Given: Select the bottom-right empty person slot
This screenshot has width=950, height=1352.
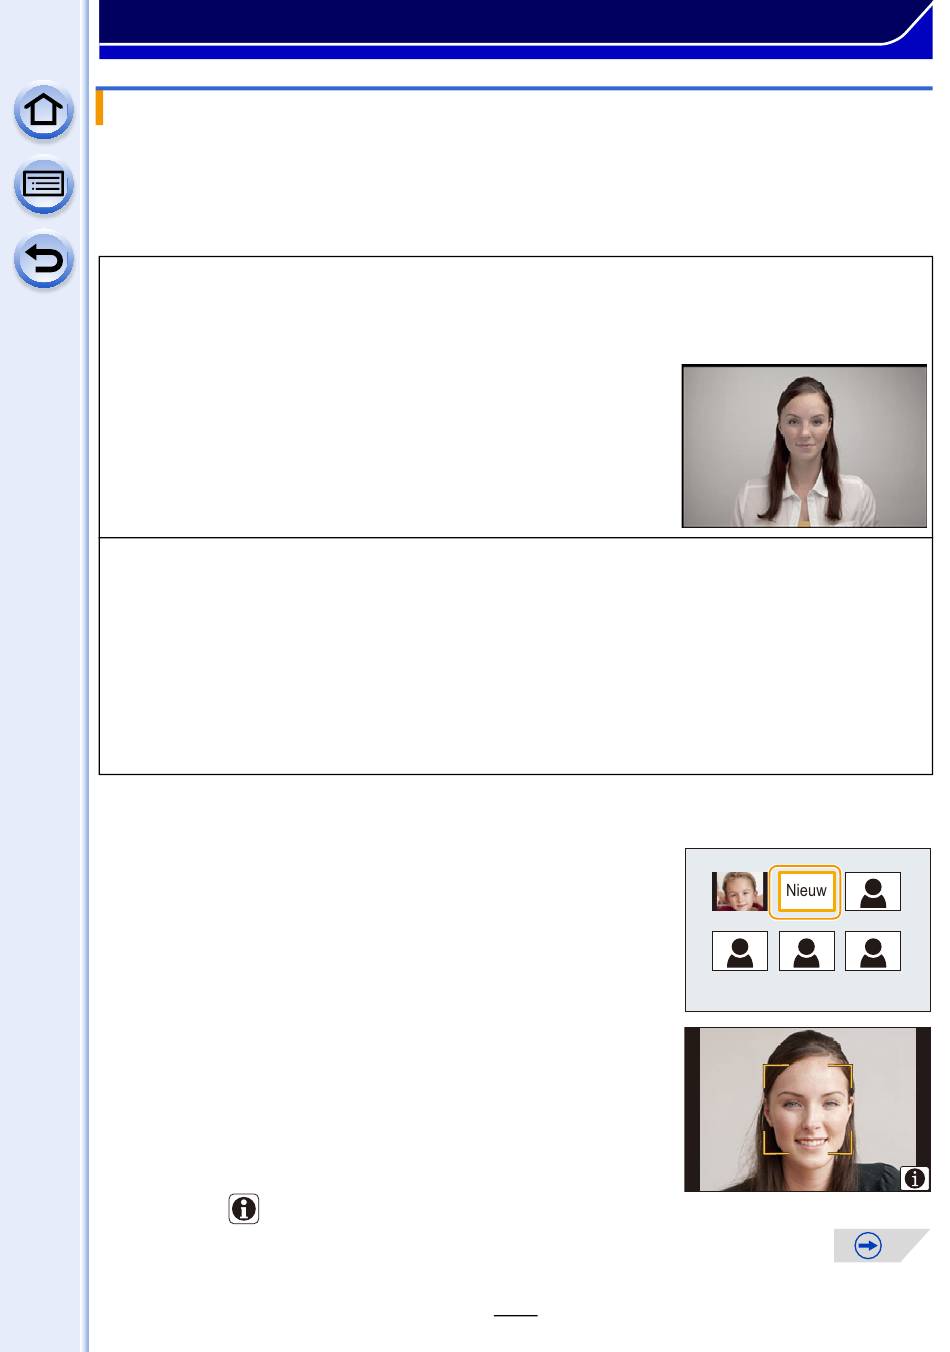Looking at the screenshot, I should click(873, 951).
